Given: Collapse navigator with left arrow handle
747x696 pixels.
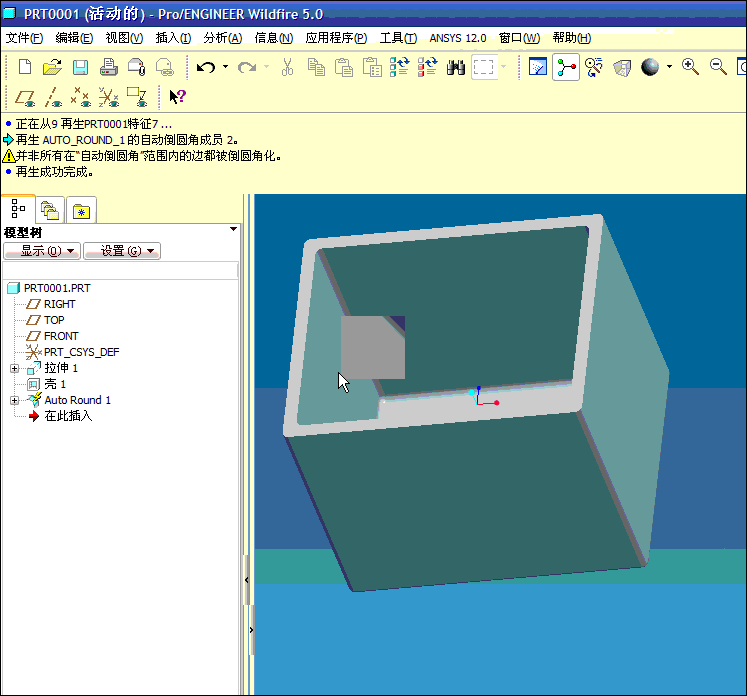Looking at the screenshot, I should pyautogui.click(x=246, y=580).
